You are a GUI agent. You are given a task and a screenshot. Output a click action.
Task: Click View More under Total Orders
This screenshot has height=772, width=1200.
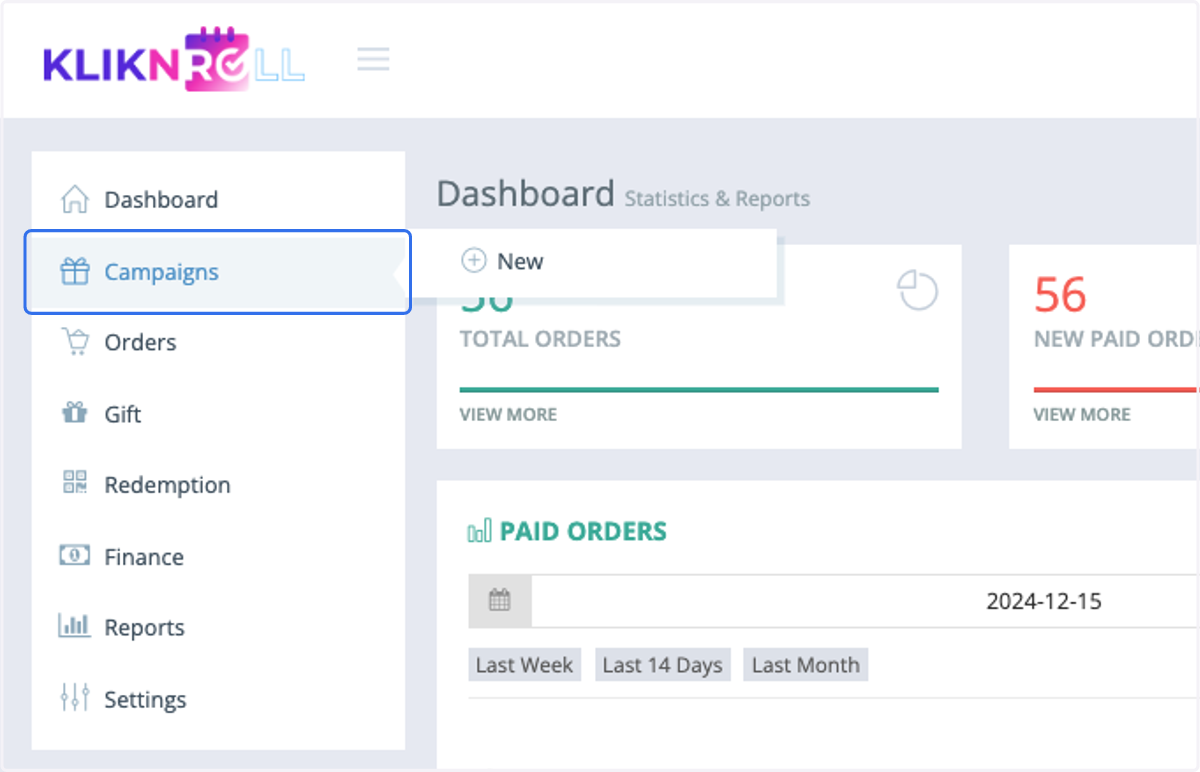pos(508,414)
